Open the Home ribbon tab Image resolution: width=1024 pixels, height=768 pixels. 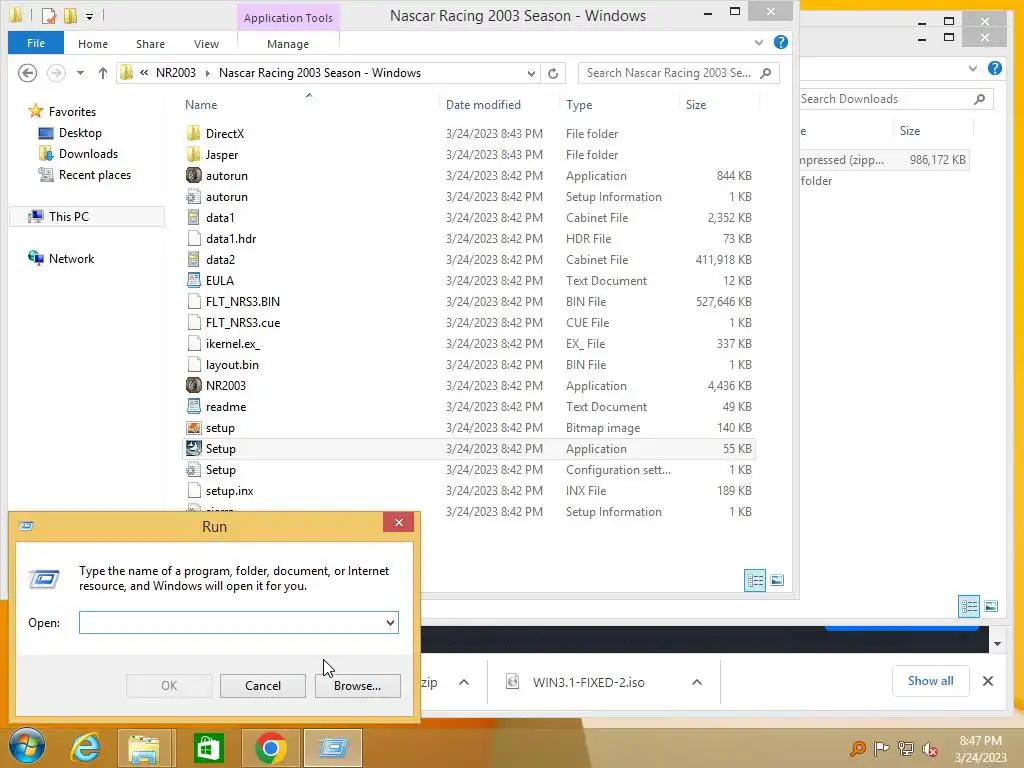tap(93, 44)
